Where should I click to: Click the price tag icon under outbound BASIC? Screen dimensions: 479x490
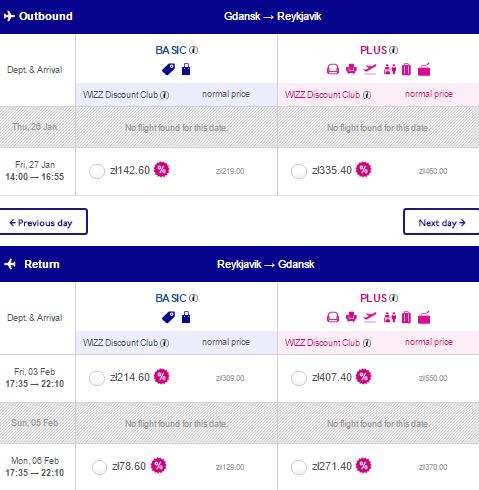coord(168,69)
